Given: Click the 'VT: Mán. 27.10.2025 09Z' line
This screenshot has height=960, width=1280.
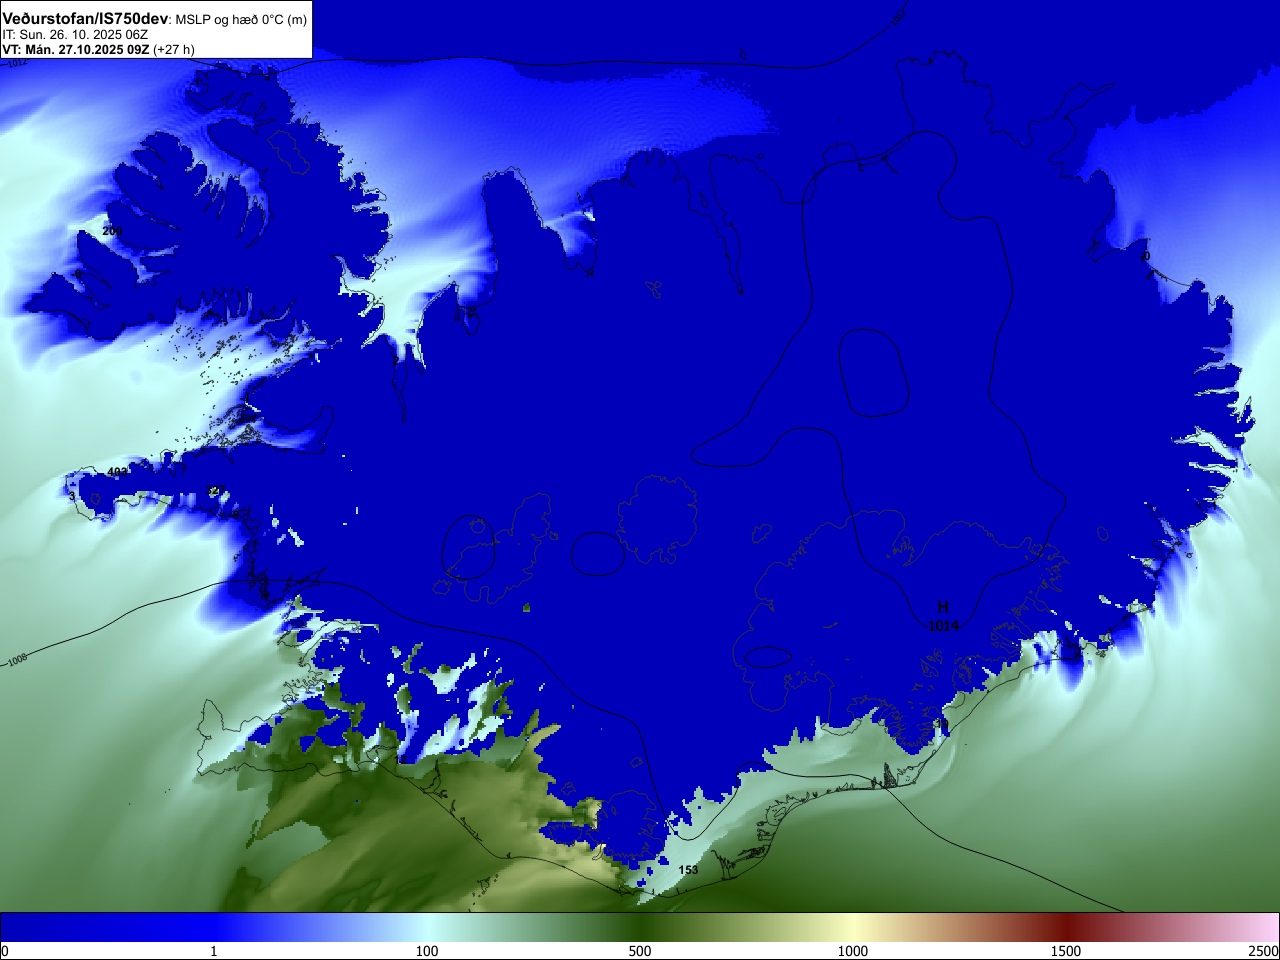Looking at the screenshot, I should click(x=76, y=49).
